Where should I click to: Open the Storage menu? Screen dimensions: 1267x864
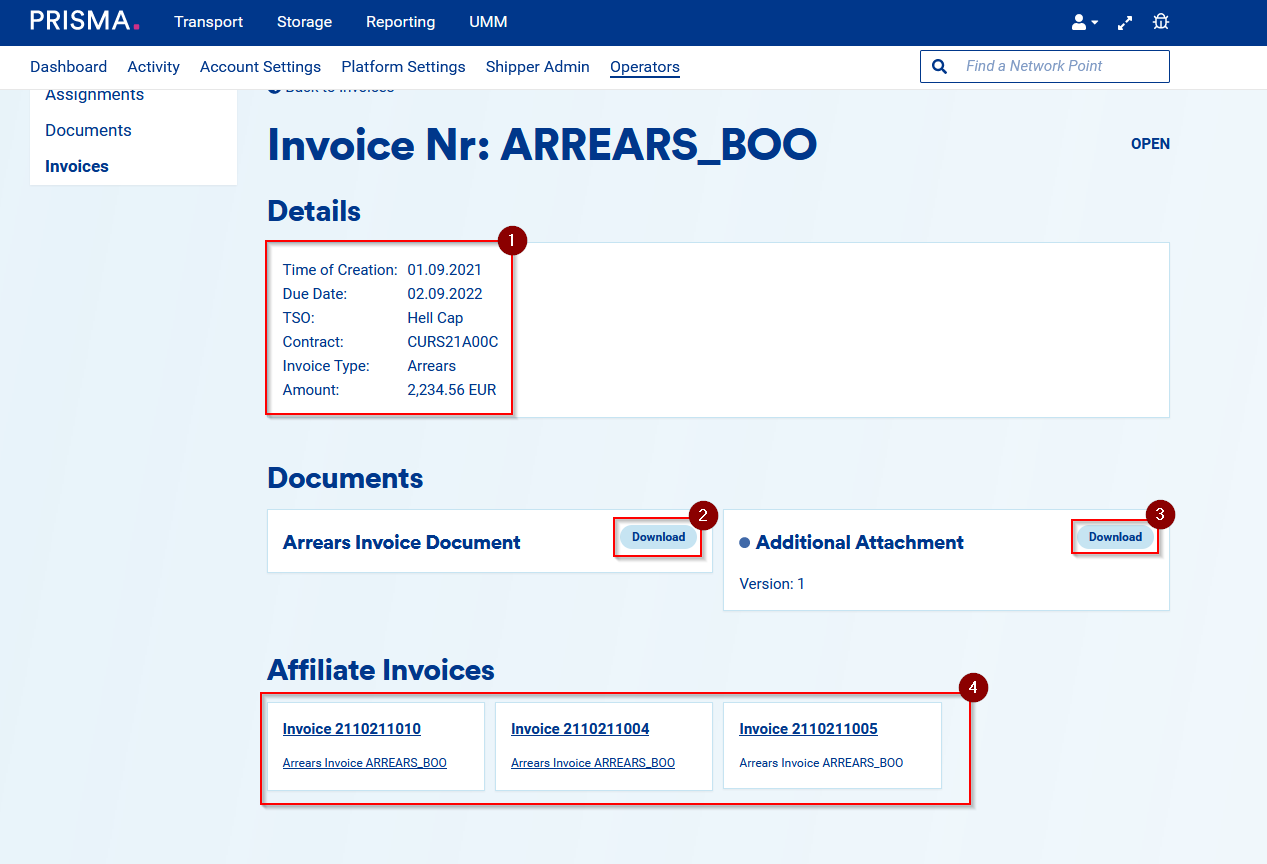pos(304,22)
